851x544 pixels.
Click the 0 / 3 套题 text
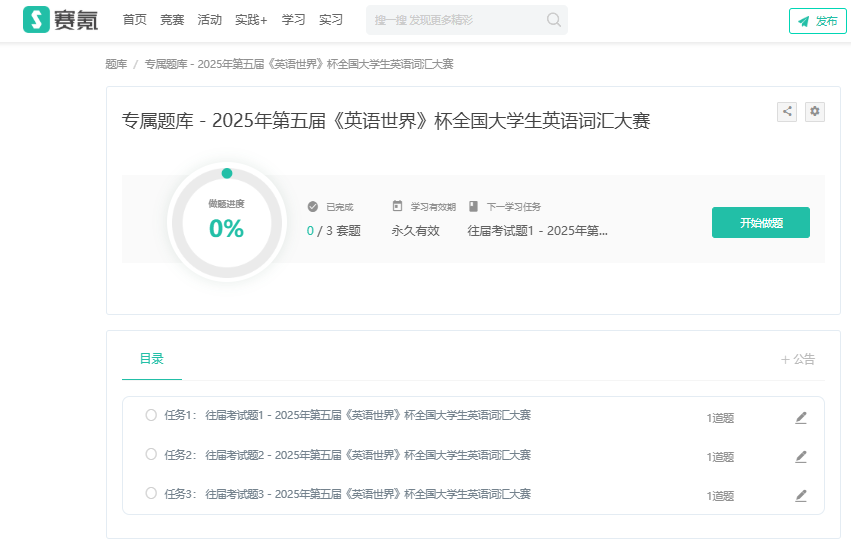334,231
